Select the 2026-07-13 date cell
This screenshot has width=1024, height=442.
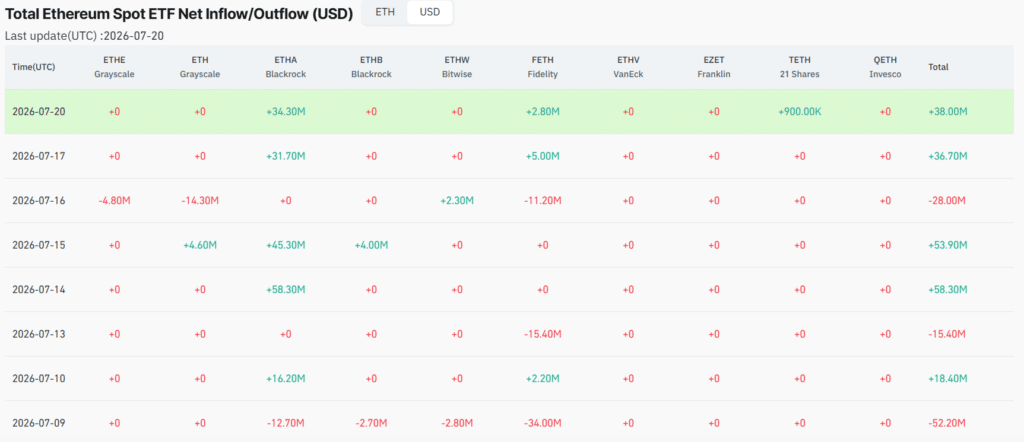coord(37,334)
